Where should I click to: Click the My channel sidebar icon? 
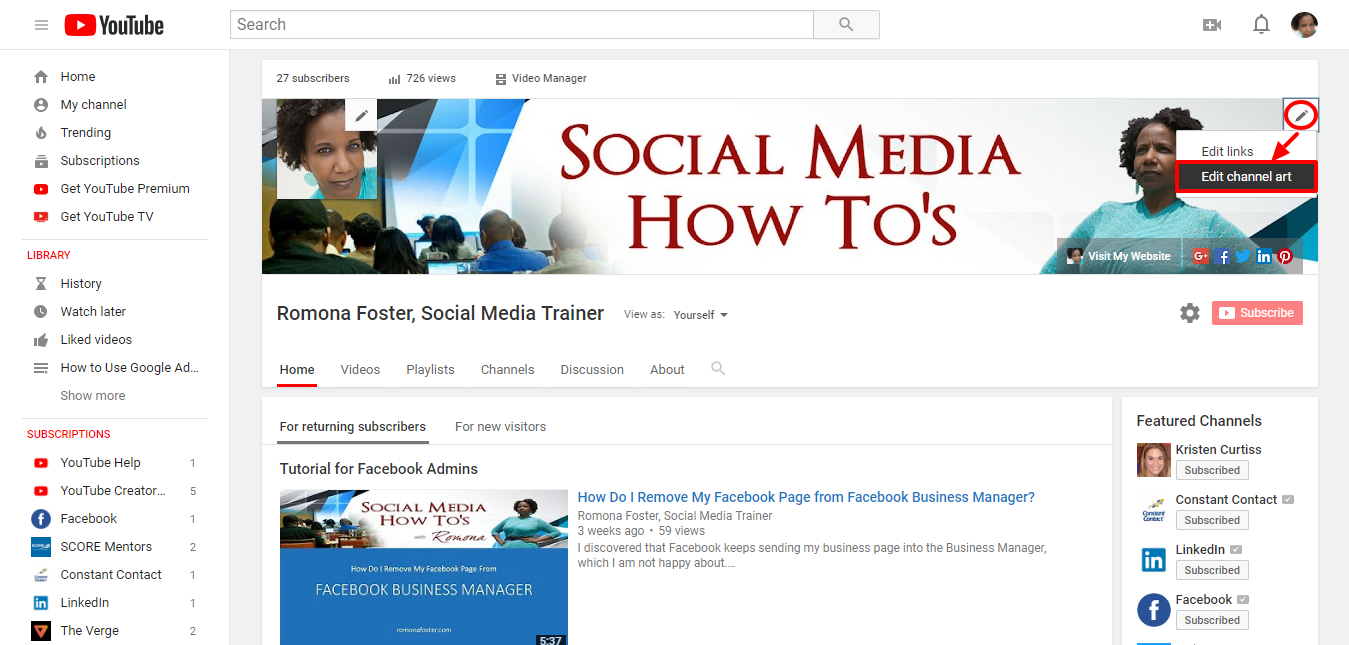41,105
